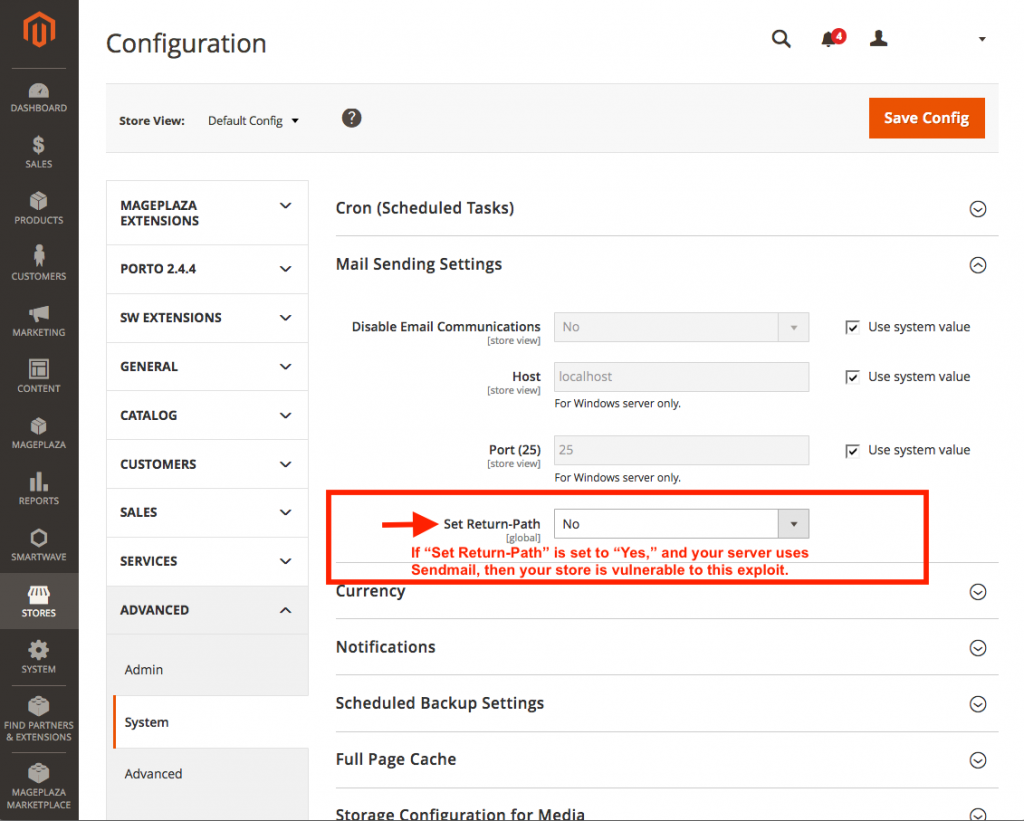
Task: Open the admin search magnifier icon
Action: [781, 38]
